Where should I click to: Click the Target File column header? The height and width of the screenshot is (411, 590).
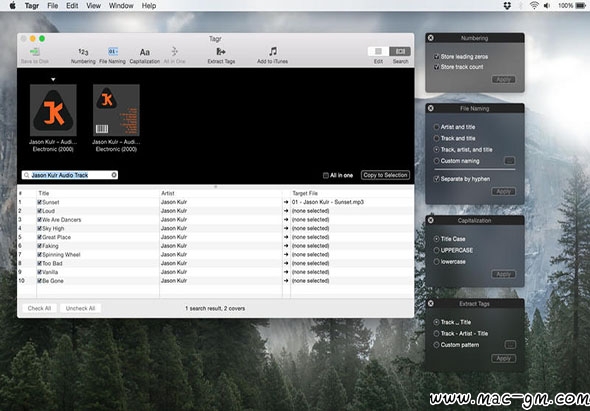pos(352,193)
